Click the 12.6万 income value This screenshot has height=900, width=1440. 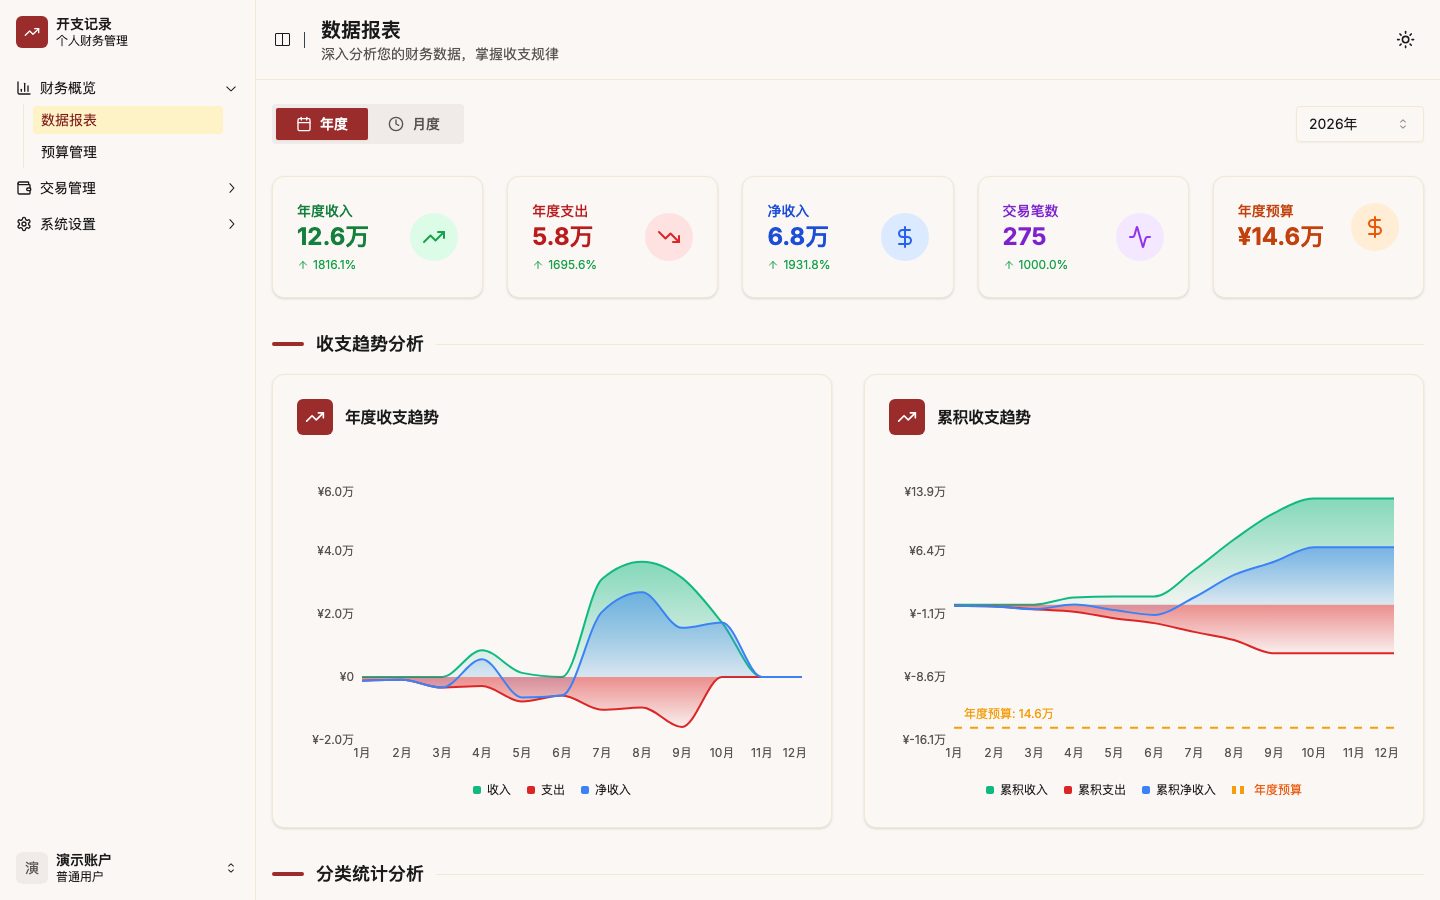tap(333, 237)
